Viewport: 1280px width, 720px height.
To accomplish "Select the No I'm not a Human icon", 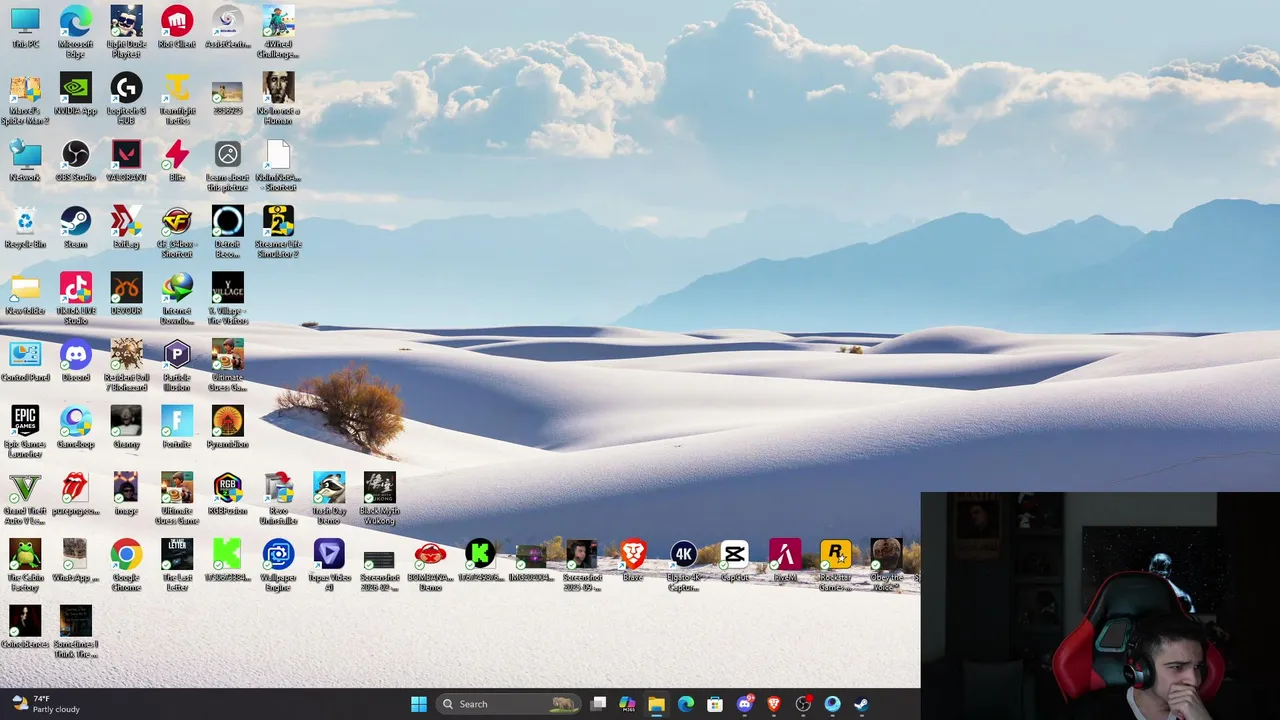I will 278,99.
